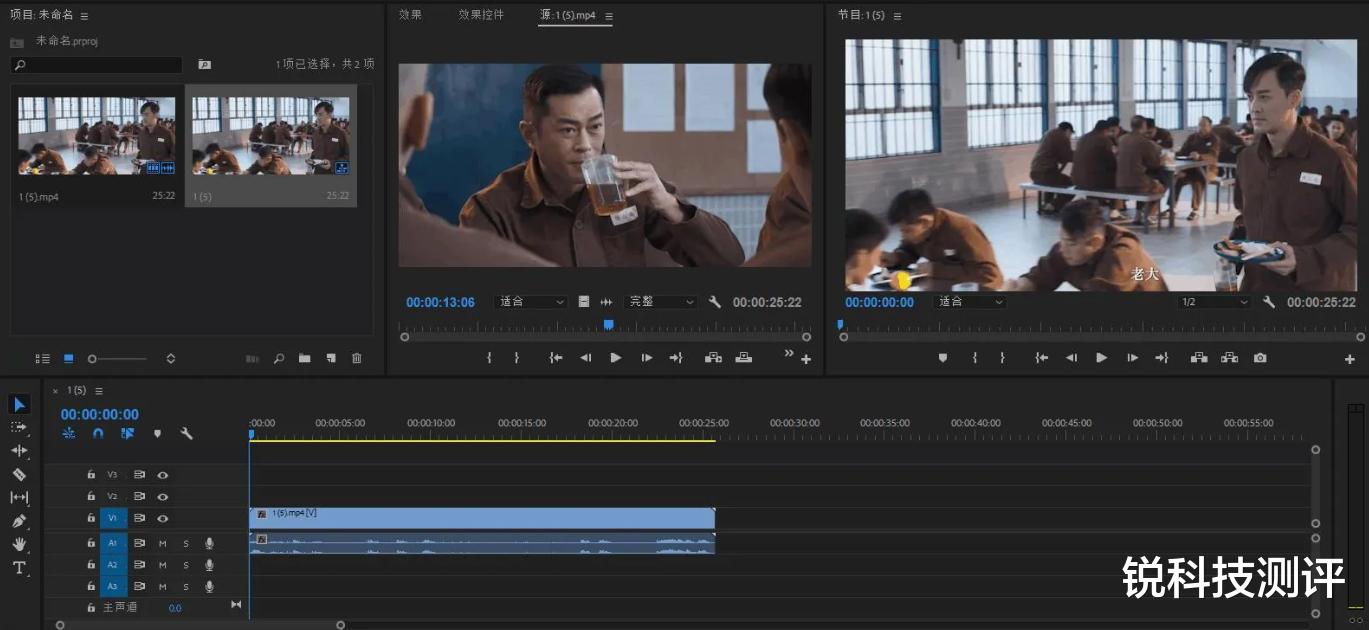Select the 源:1(5).mp4 tab
The height and width of the screenshot is (630, 1369).
point(567,15)
